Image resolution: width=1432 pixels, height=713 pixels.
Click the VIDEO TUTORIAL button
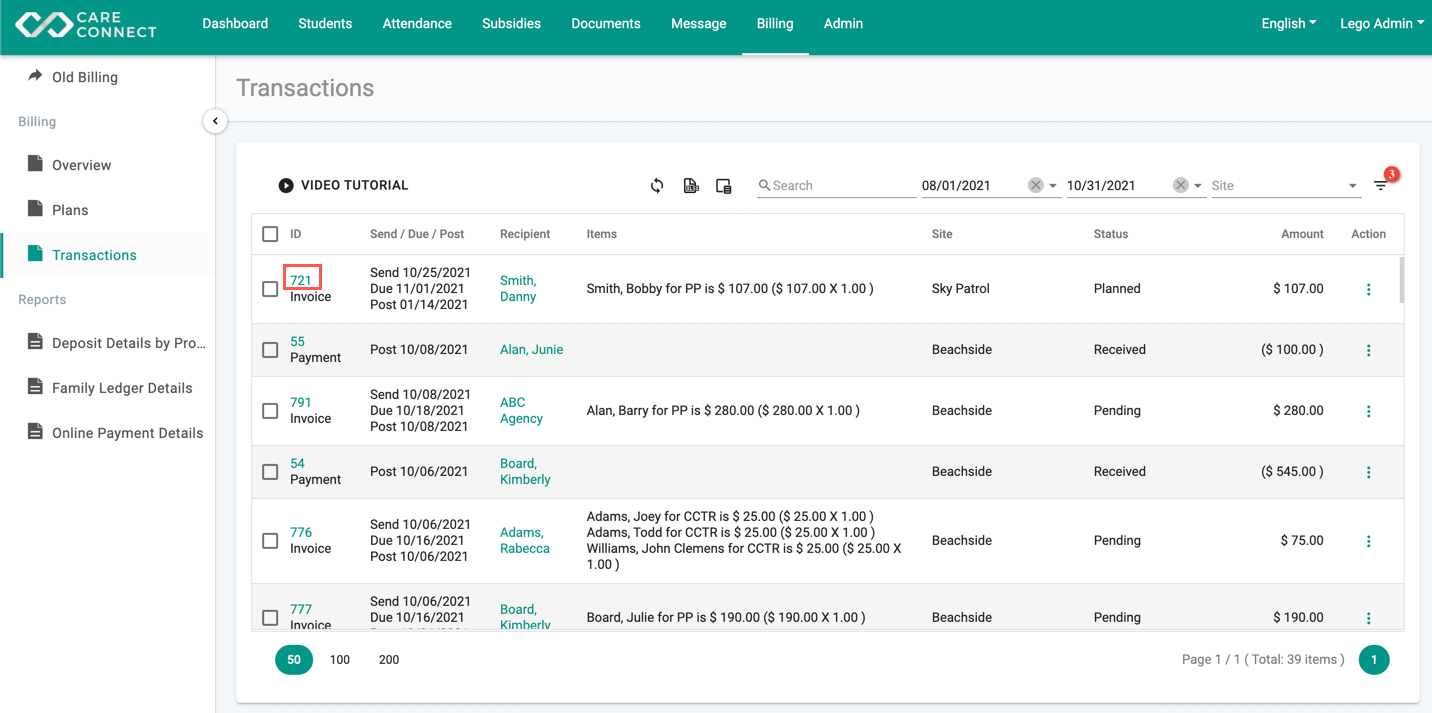(343, 185)
